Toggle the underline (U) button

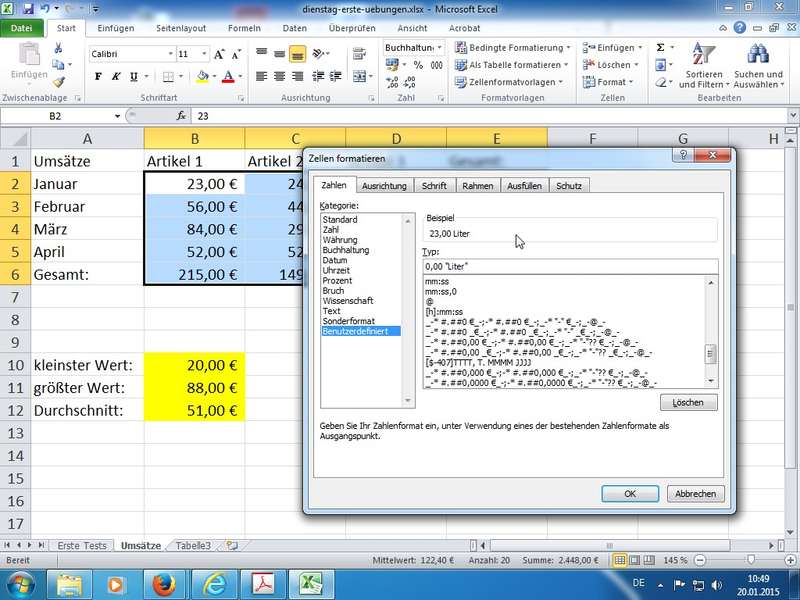pyautogui.click(x=134, y=76)
